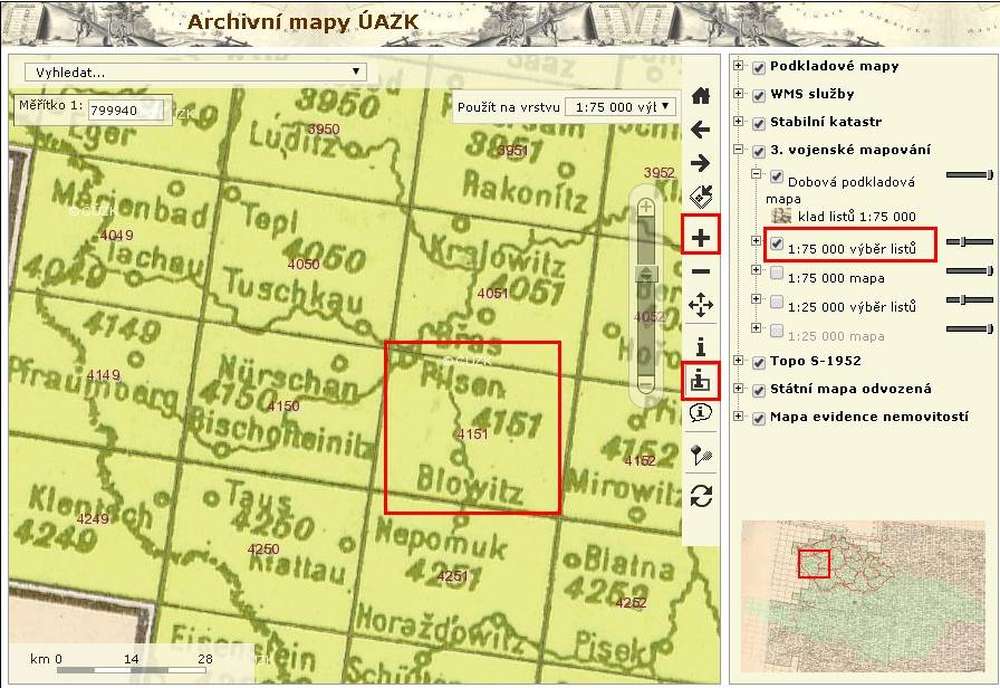Go back to previous map view
This screenshot has height=688, width=1000.
tap(701, 129)
